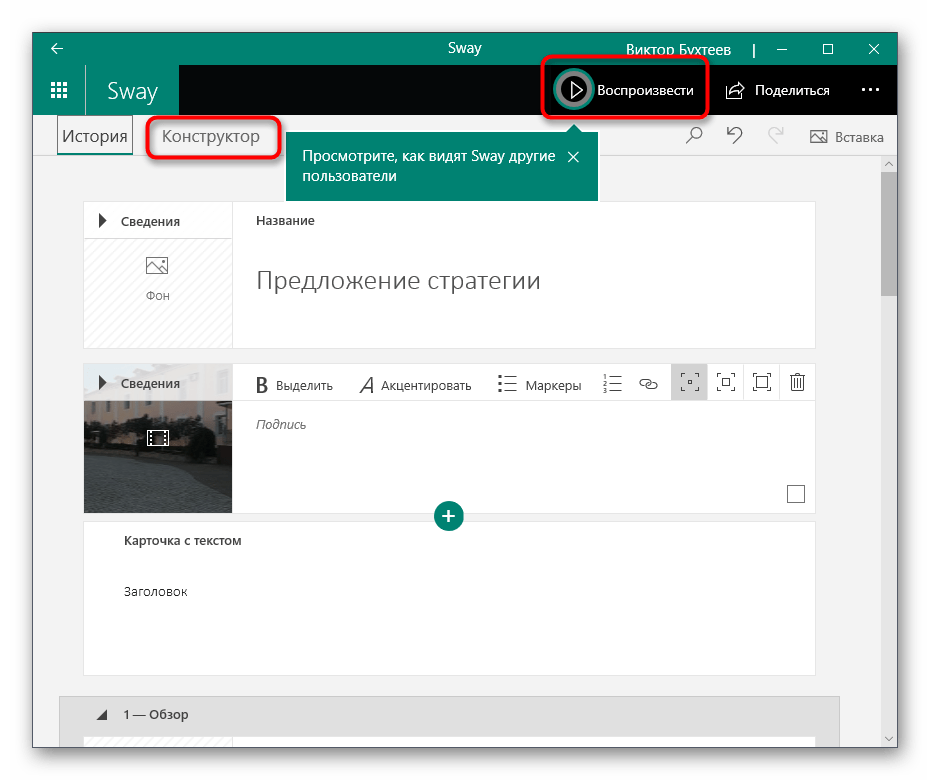Open the three-dots more options menu

[870, 90]
